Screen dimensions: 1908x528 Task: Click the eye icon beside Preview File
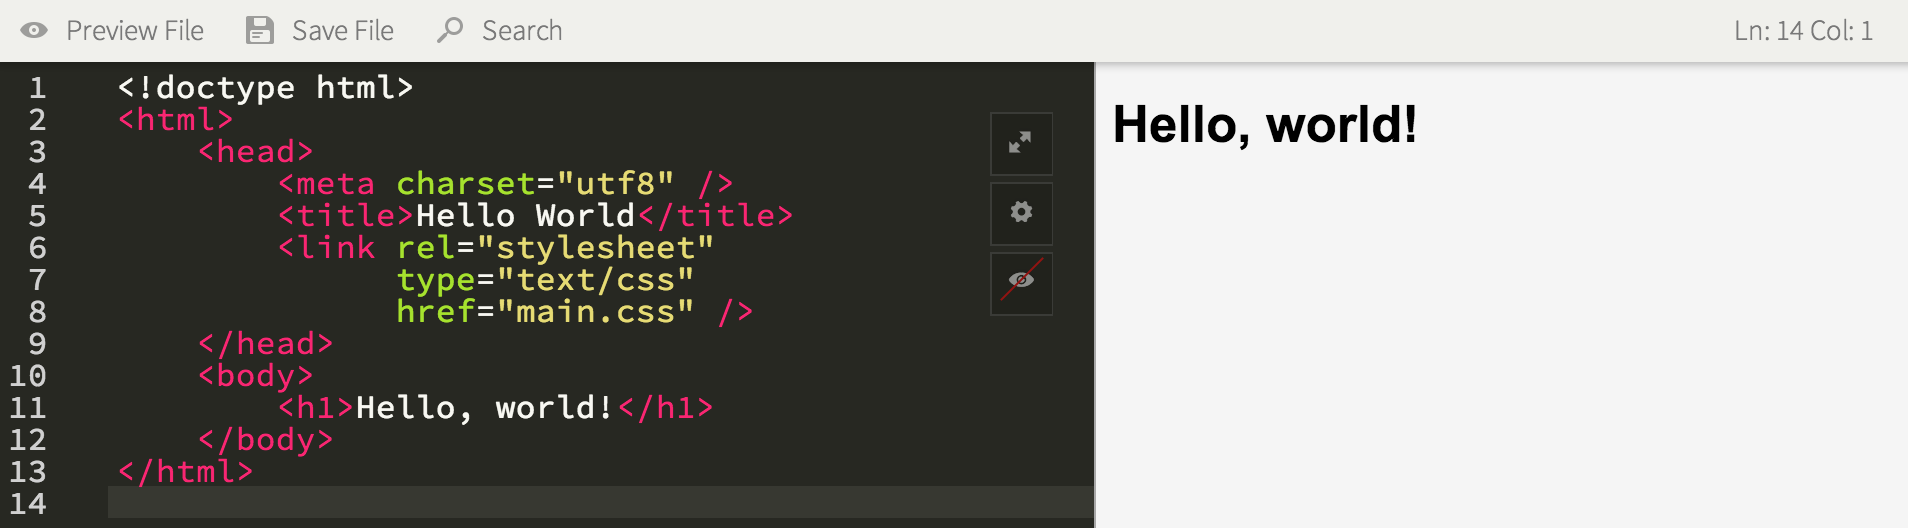click(x=34, y=30)
